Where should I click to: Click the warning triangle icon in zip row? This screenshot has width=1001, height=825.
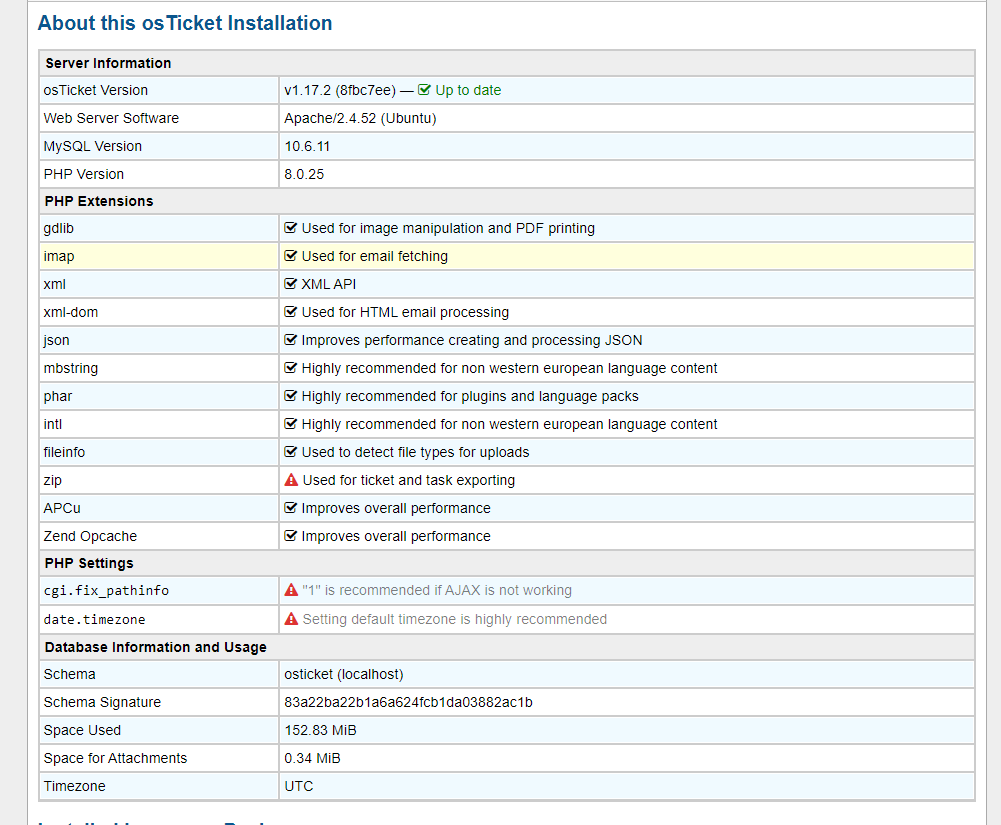click(x=291, y=480)
